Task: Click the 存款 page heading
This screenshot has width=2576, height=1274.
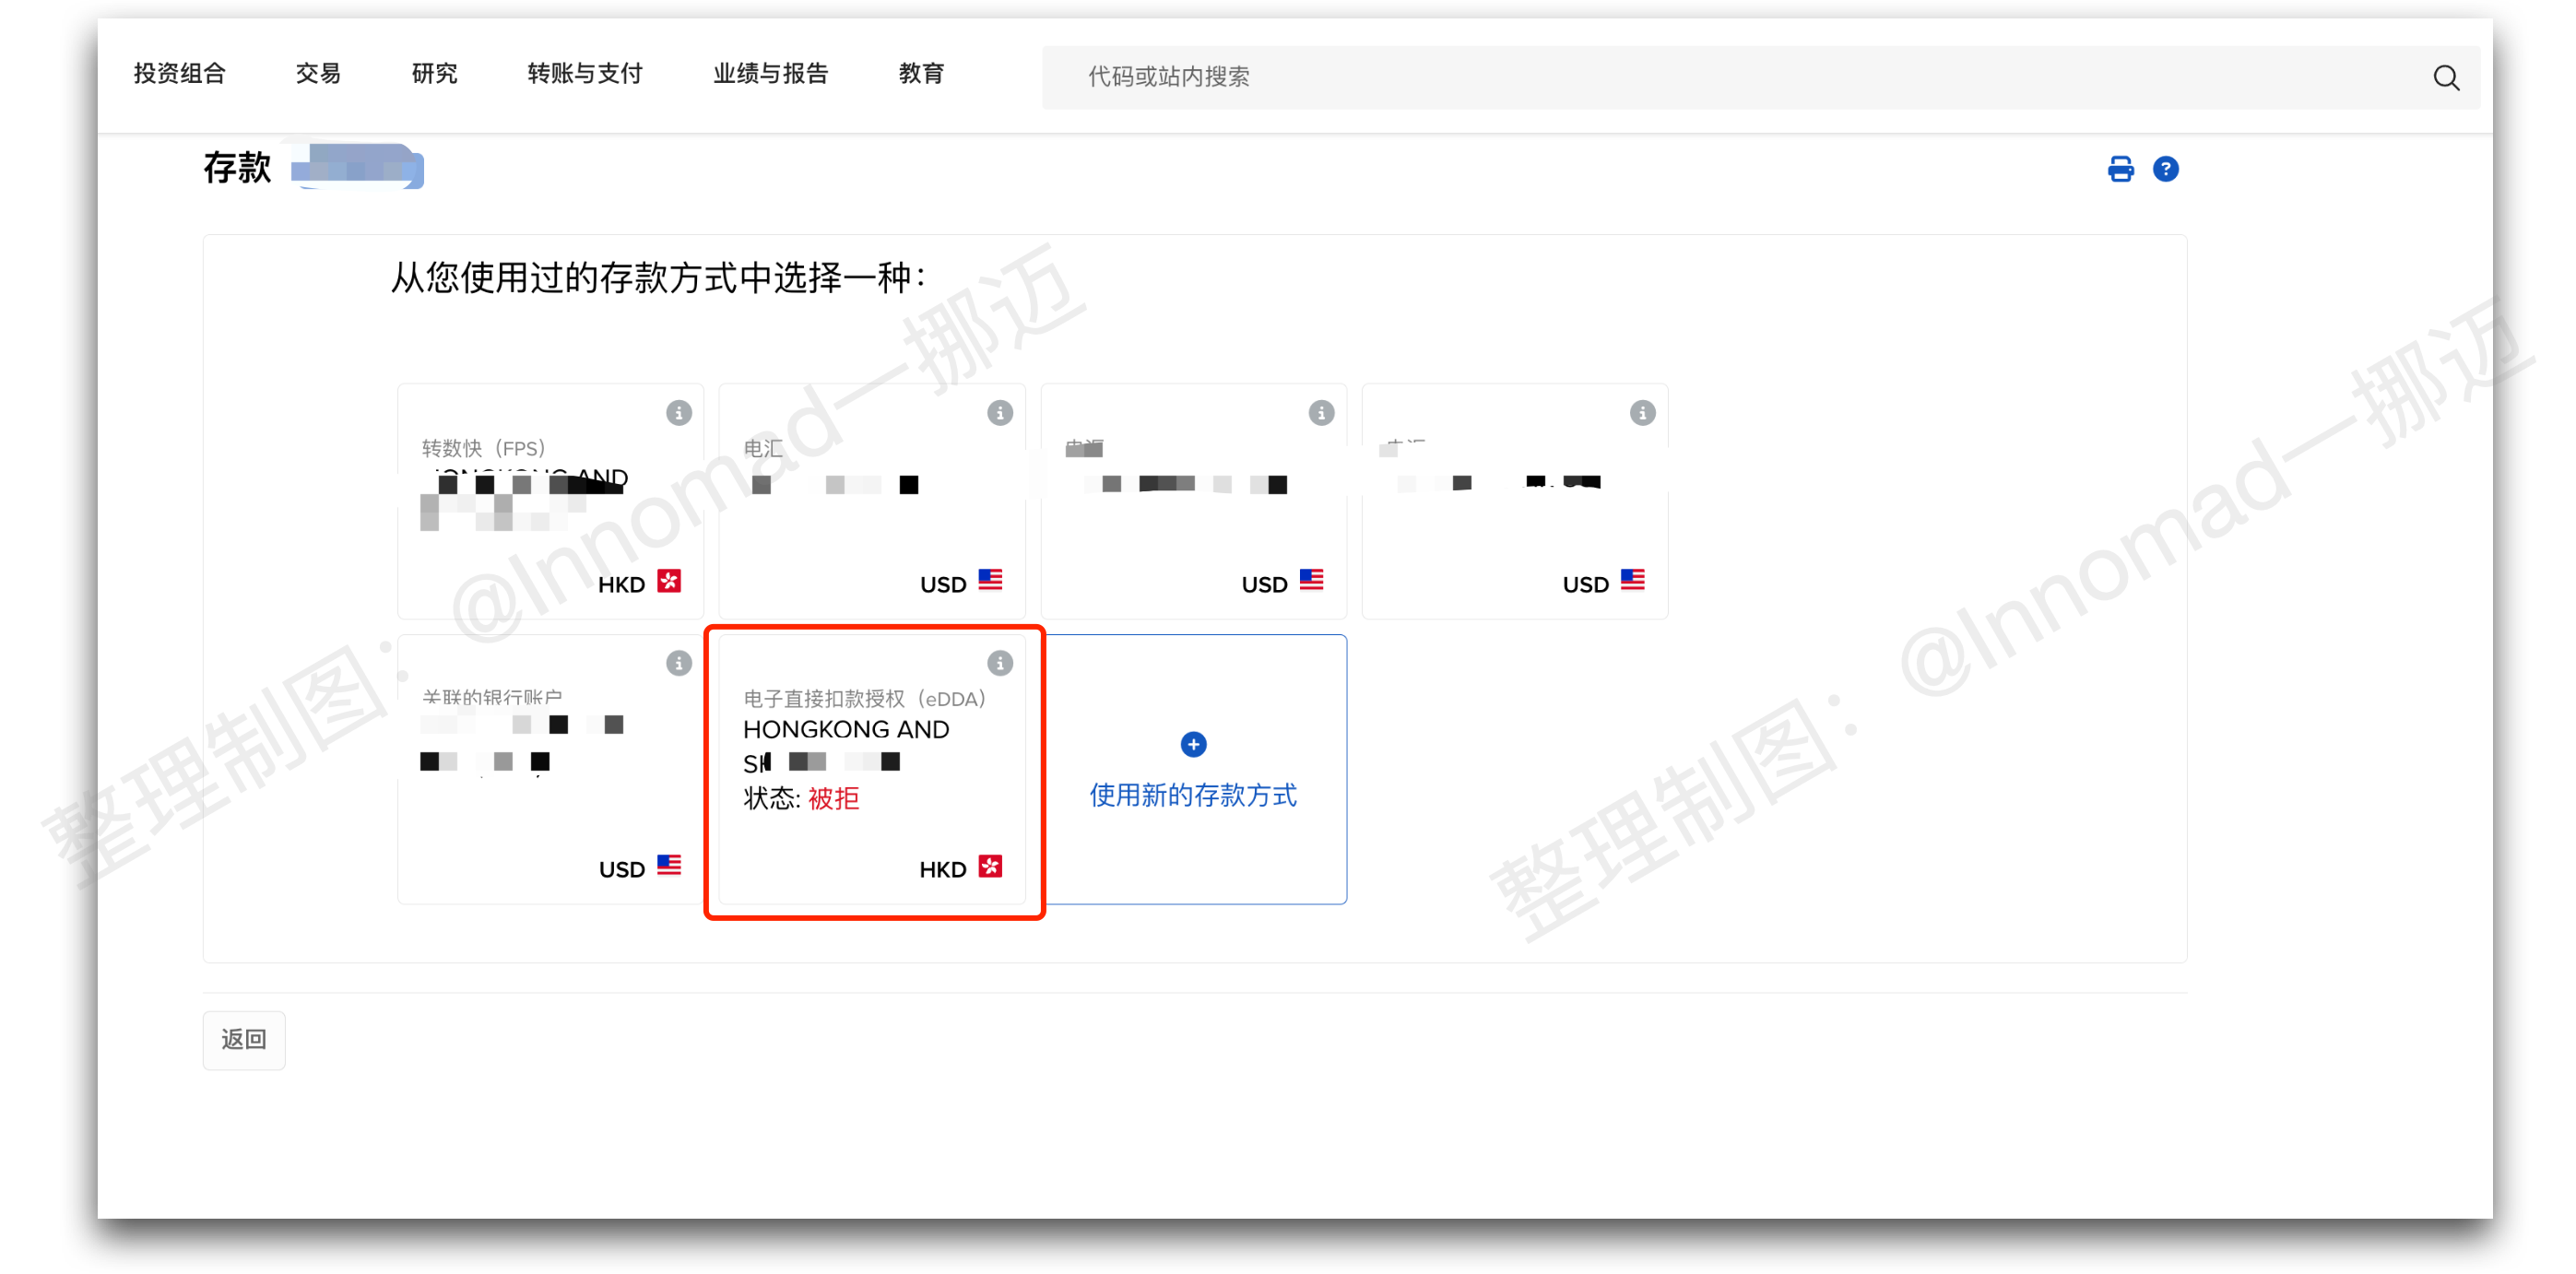Action: tap(237, 167)
